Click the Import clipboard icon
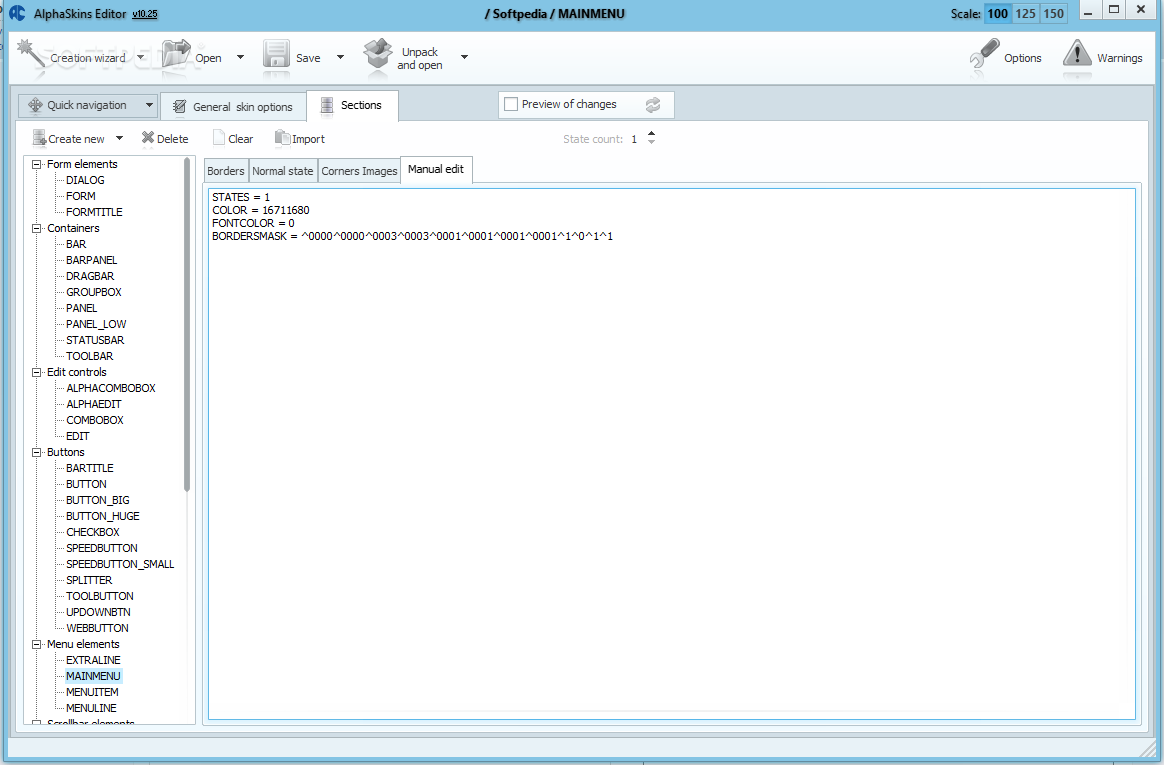This screenshot has width=1164, height=765. coord(282,138)
